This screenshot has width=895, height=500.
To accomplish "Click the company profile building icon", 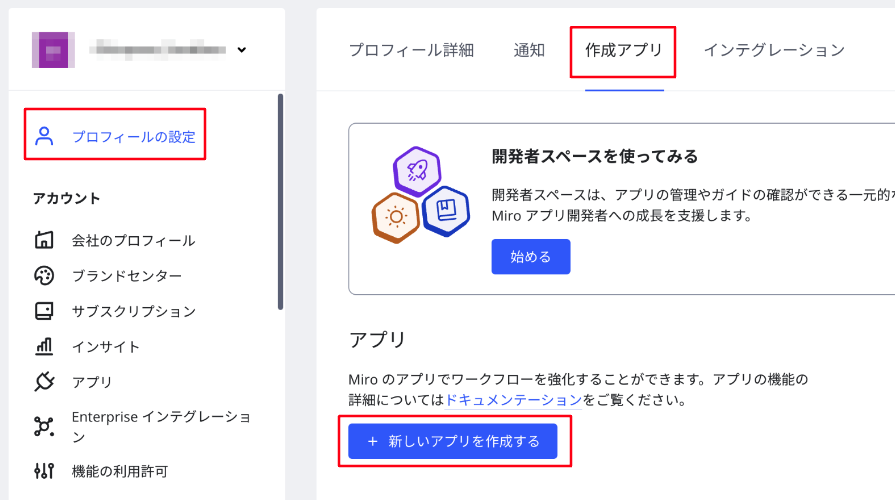I will point(44,240).
